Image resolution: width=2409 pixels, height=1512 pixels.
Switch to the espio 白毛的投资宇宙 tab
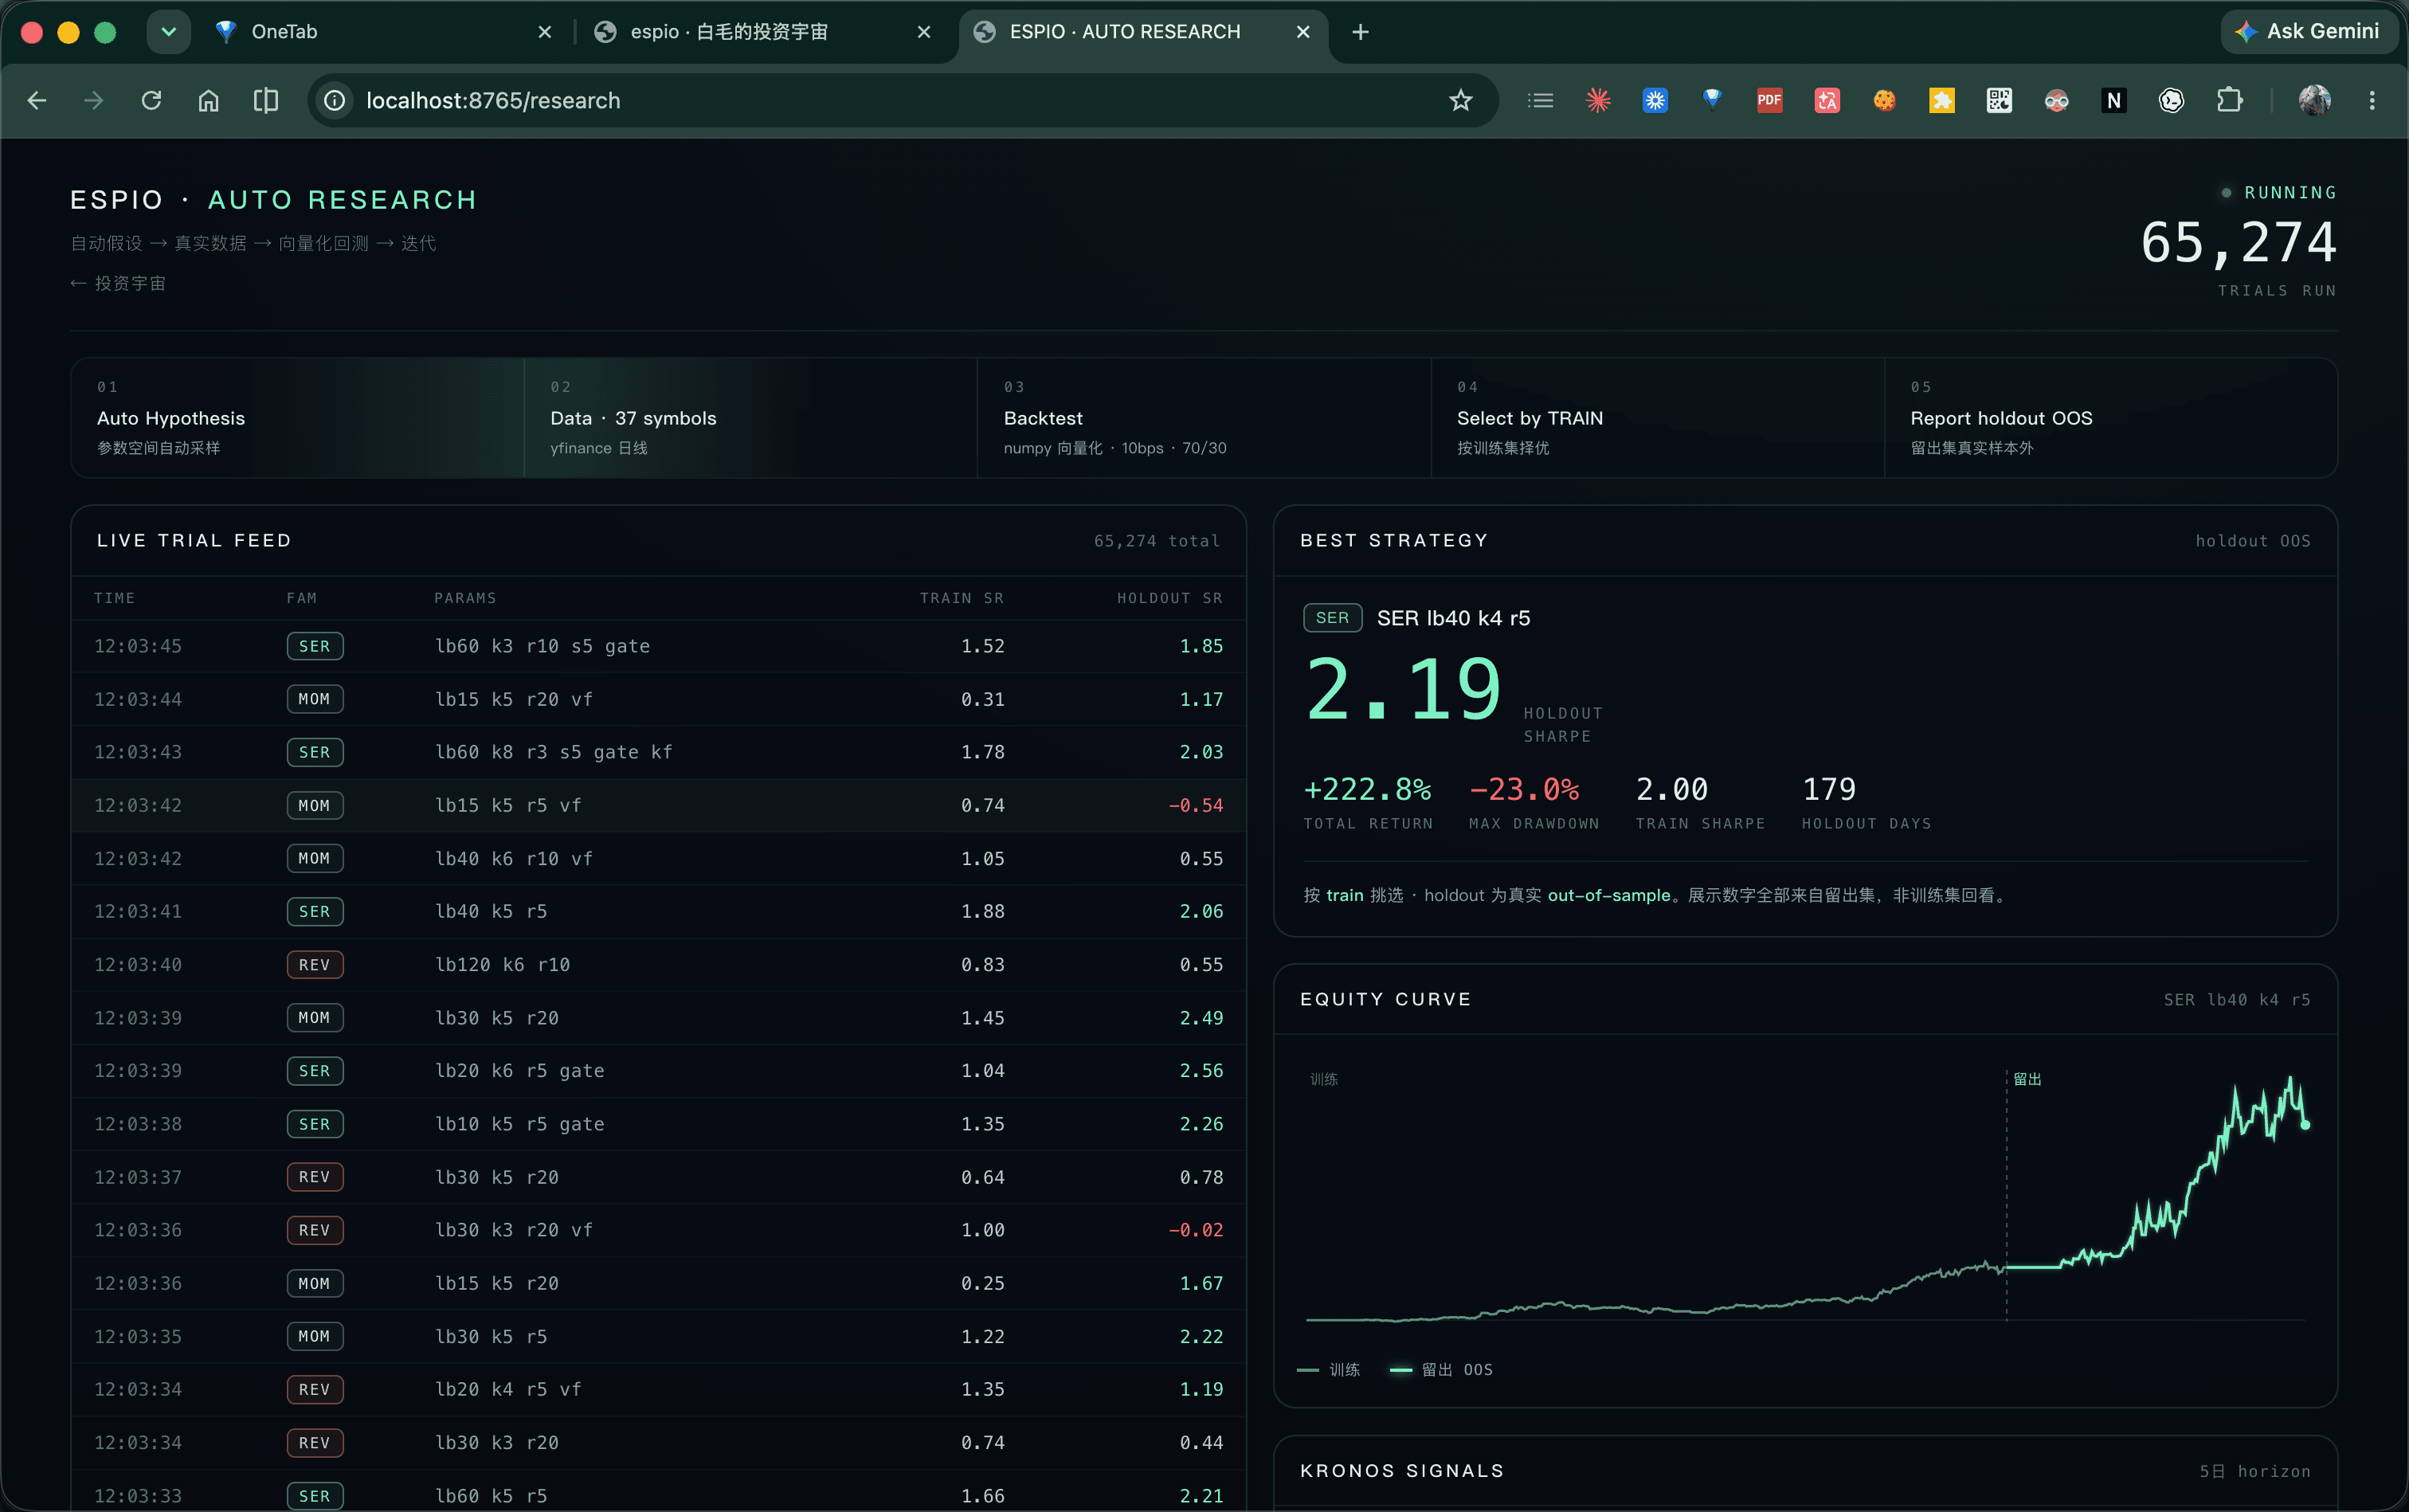pyautogui.click(x=764, y=32)
